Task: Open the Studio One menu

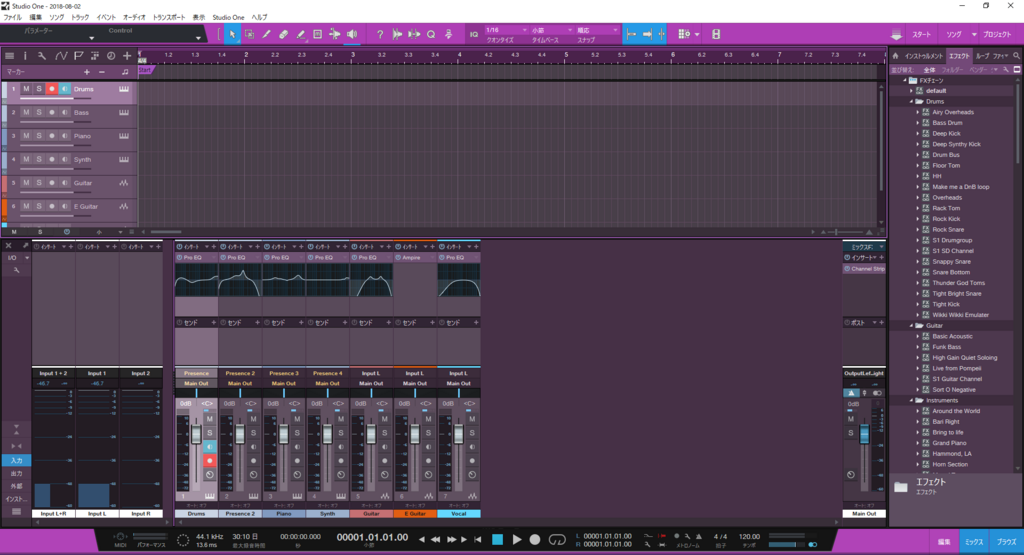Action: [x=229, y=18]
